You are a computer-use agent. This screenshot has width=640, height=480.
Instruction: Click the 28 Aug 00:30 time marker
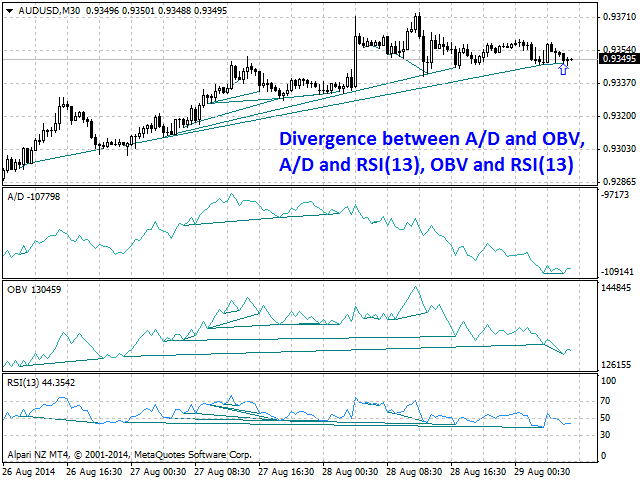tap(350, 472)
